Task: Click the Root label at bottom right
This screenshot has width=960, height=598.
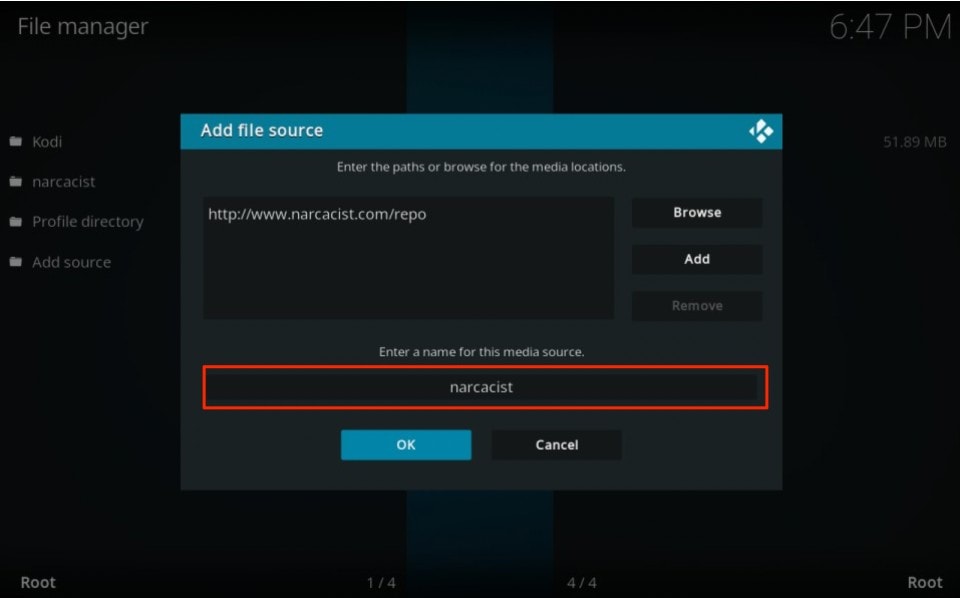Action: (x=925, y=582)
